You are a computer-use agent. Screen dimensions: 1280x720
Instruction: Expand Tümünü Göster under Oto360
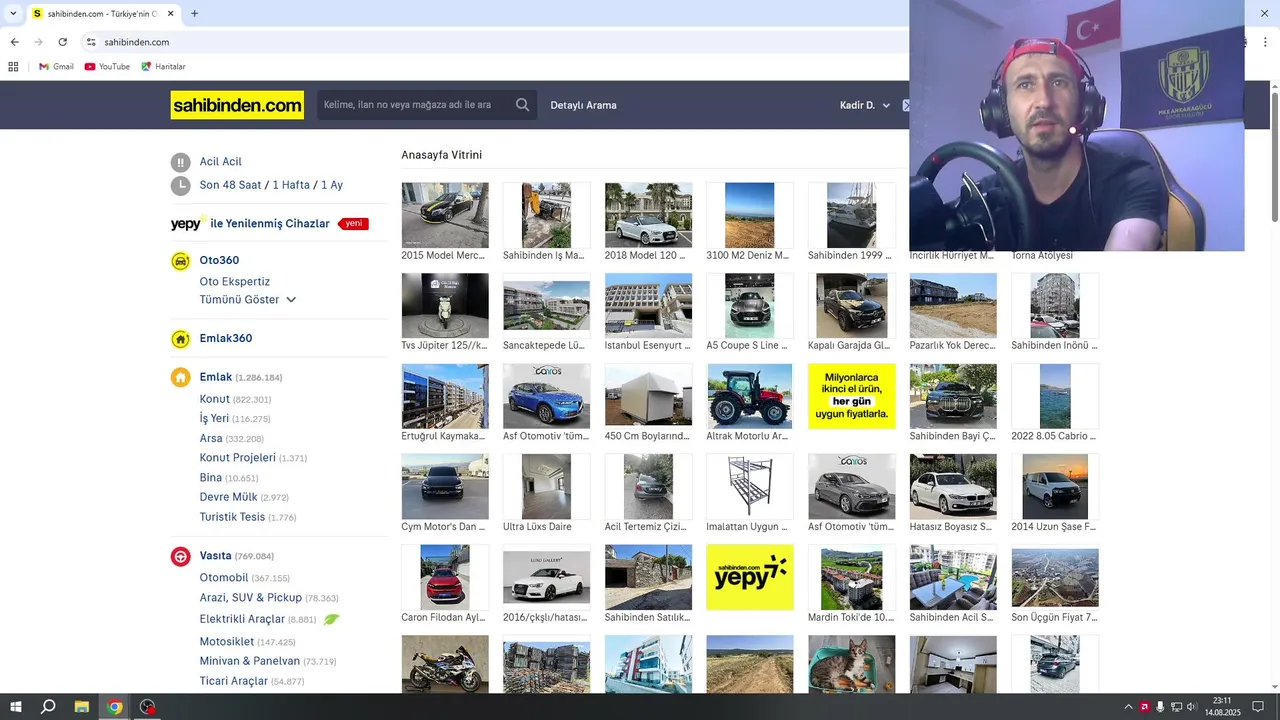(248, 300)
